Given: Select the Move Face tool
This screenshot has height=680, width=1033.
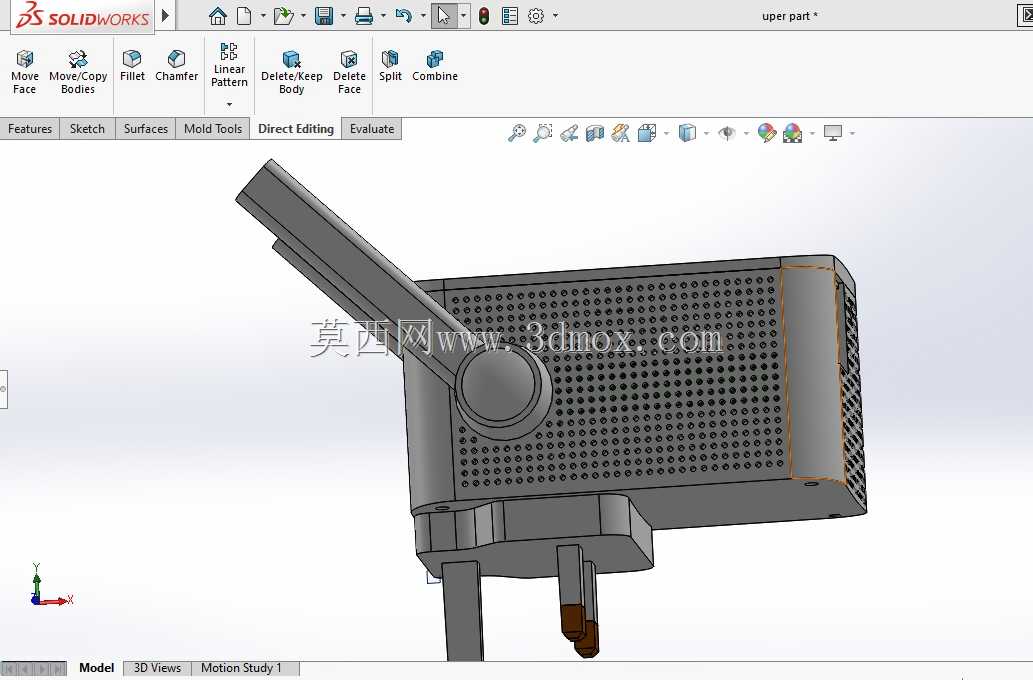Looking at the screenshot, I should 25,72.
